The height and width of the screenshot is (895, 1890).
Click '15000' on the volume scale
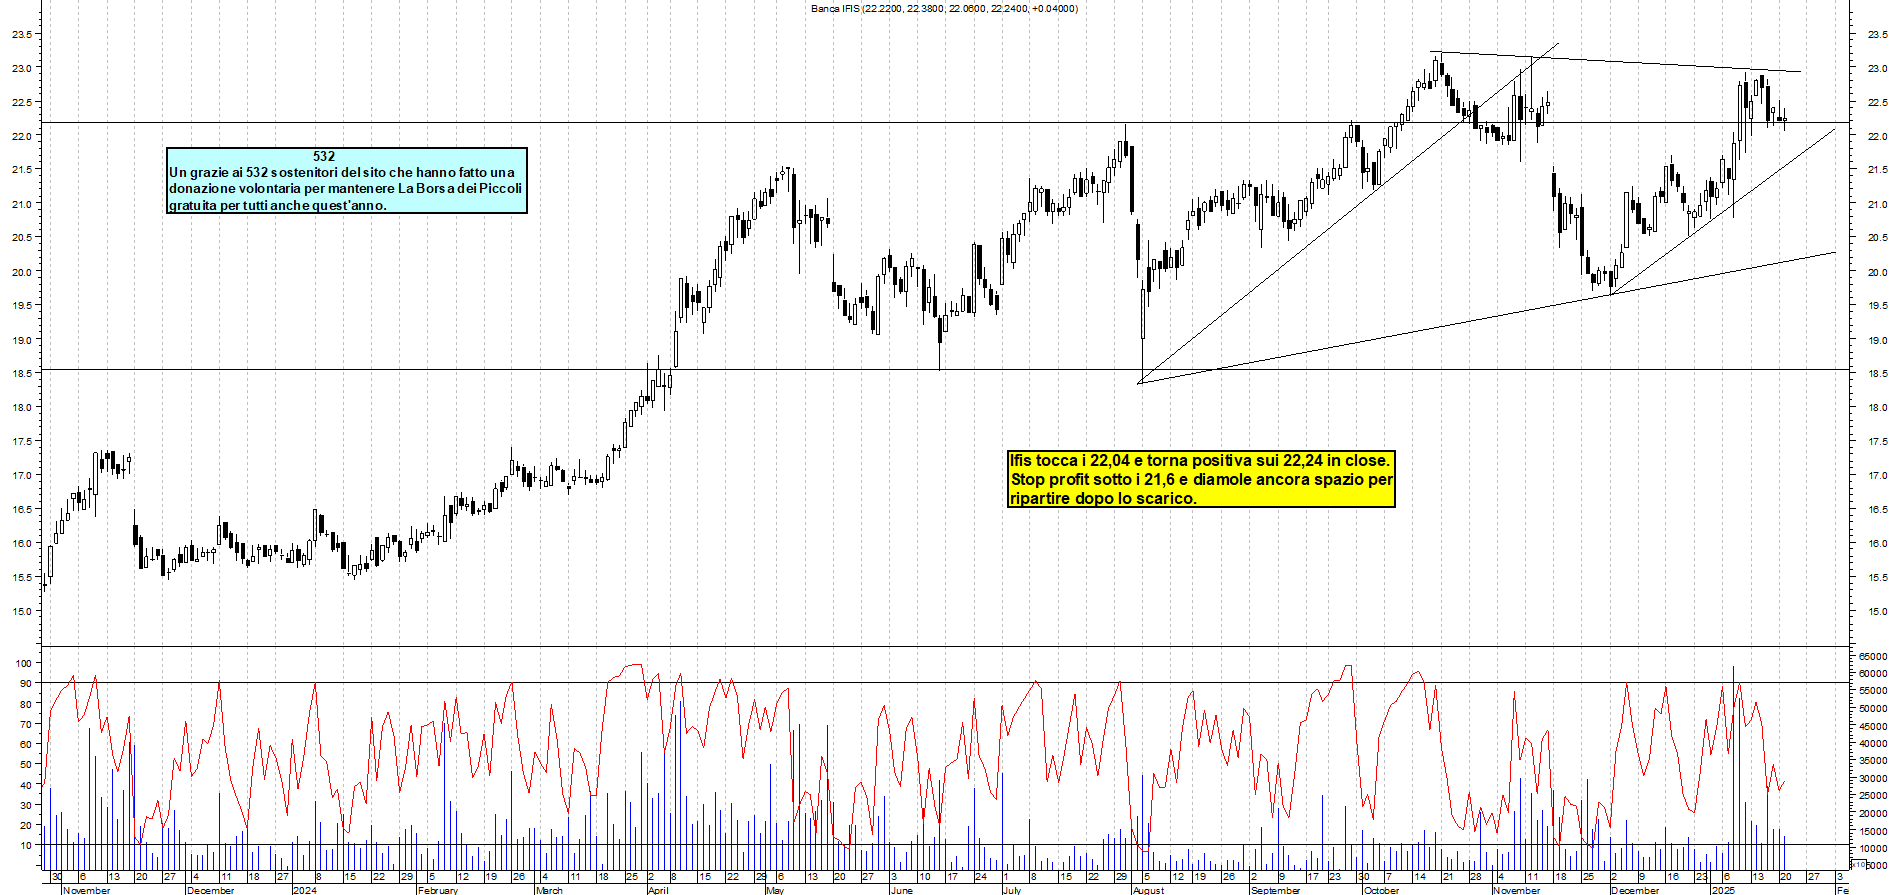click(1873, 831)
